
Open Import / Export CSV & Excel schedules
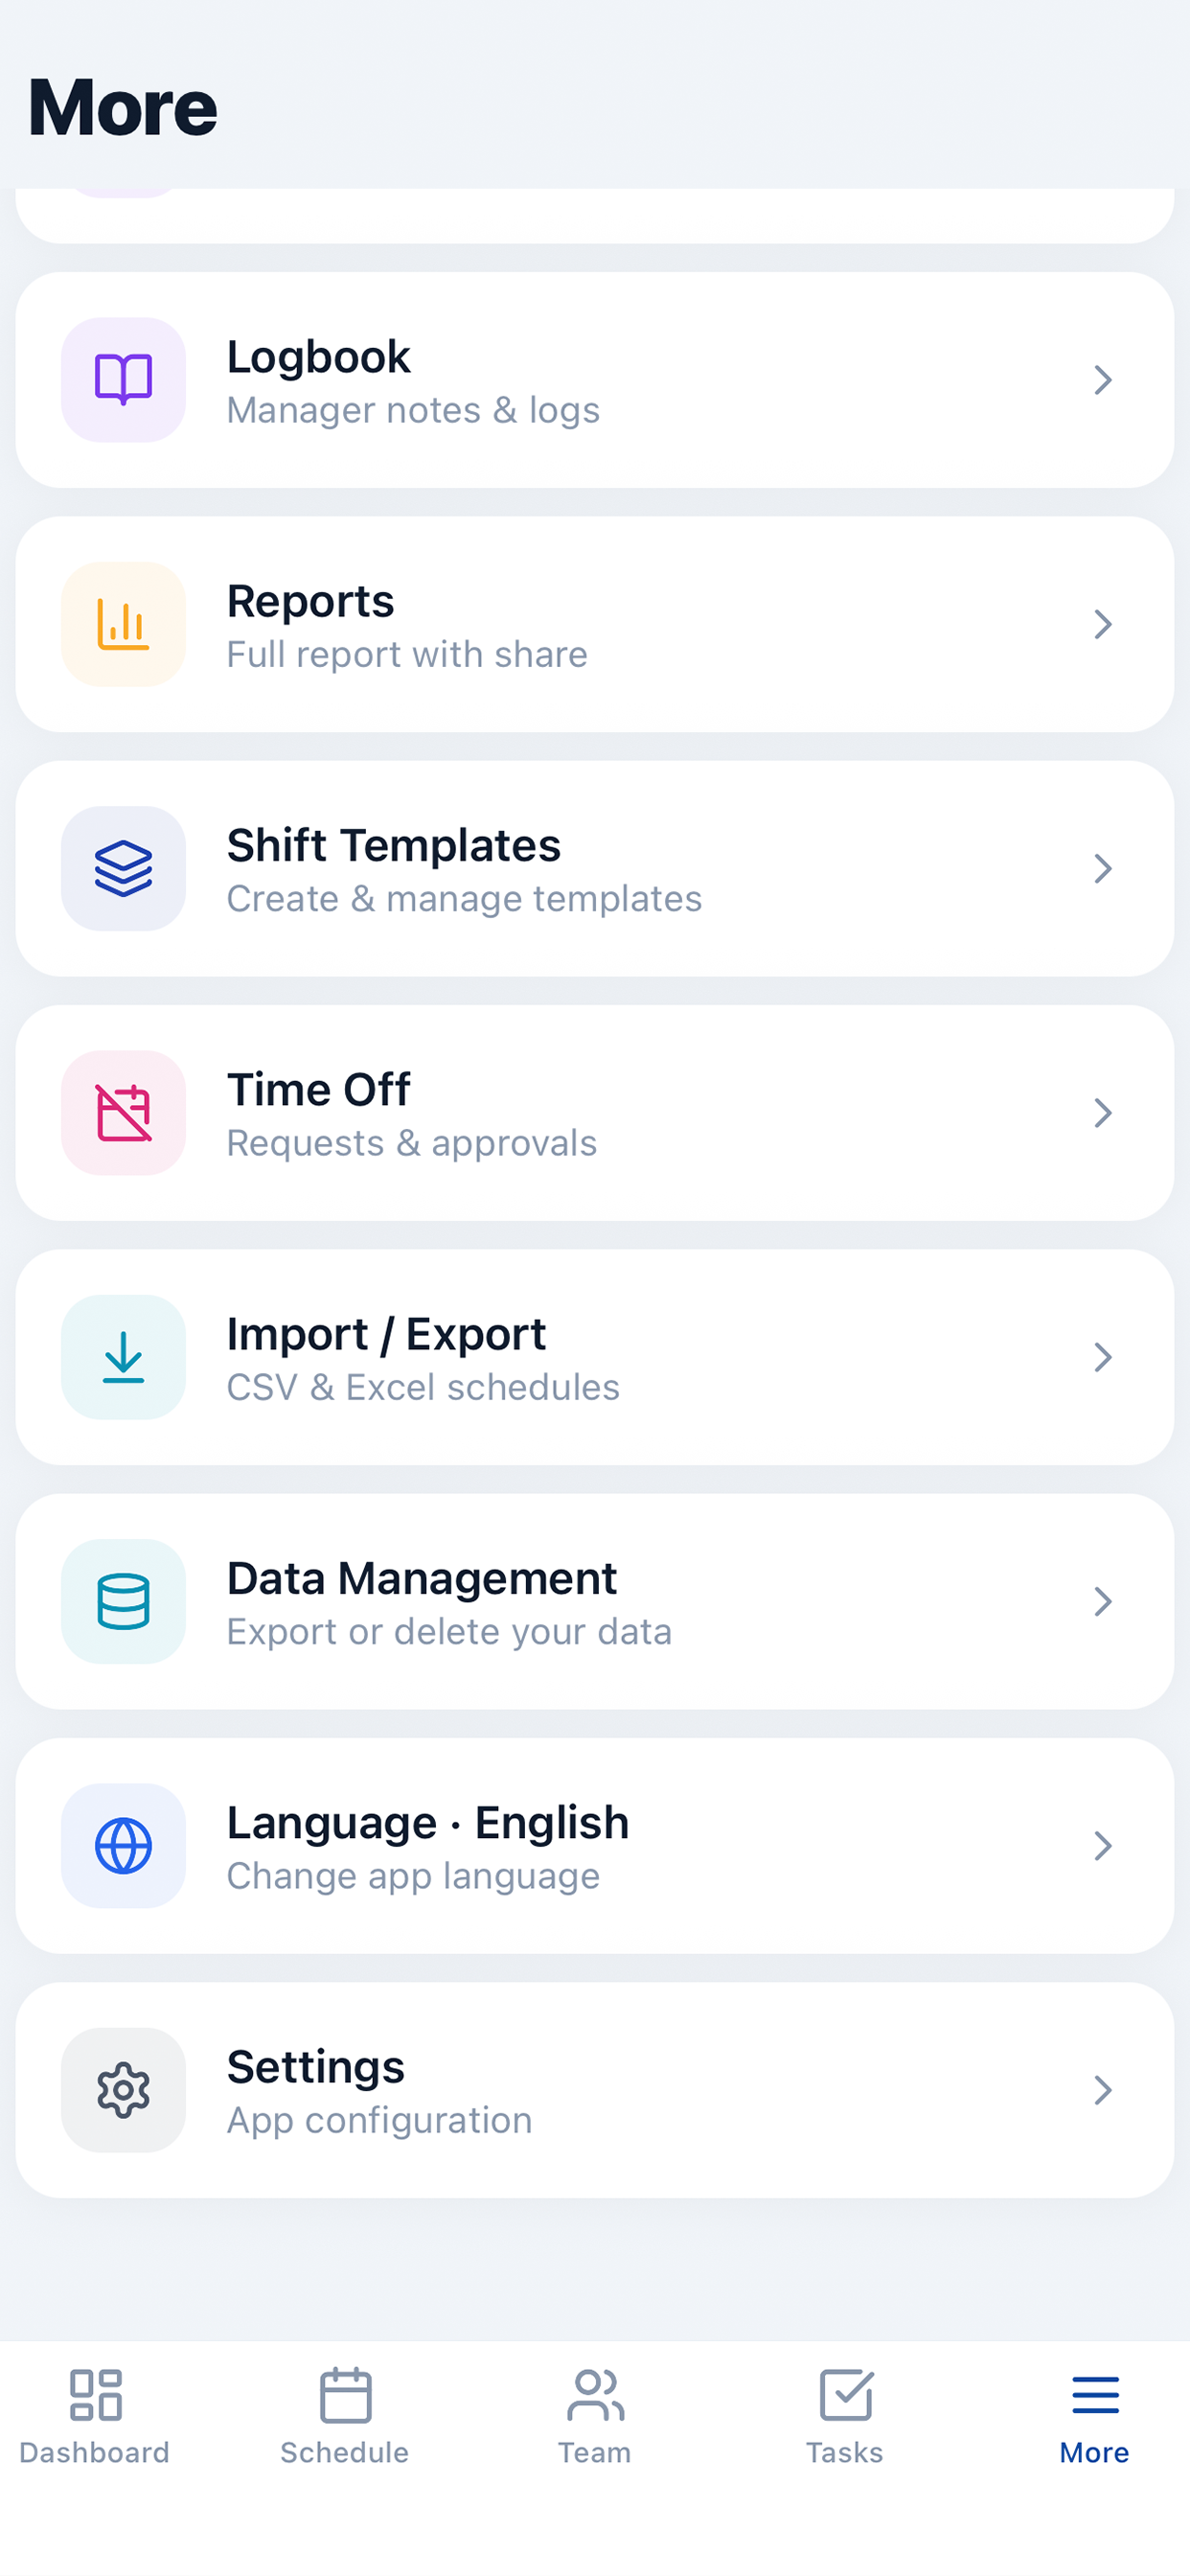click(x=423, y=1387)
